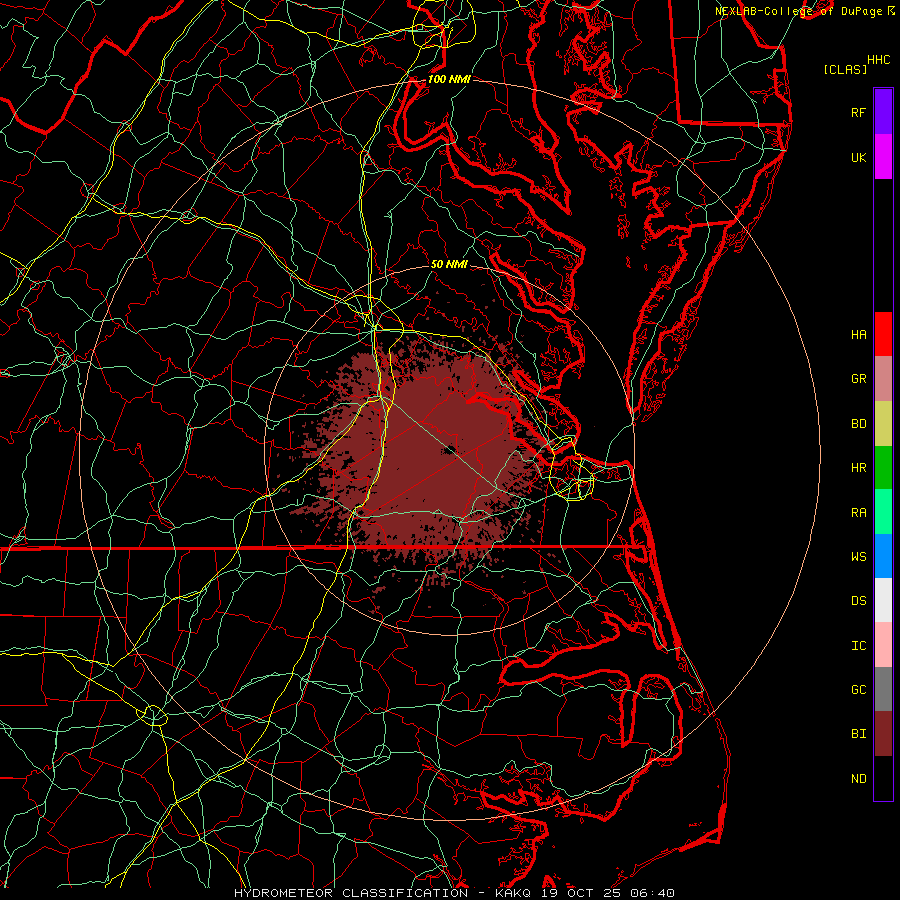Click the BD legend label
The image size is (900, 900).
[858, 424]
